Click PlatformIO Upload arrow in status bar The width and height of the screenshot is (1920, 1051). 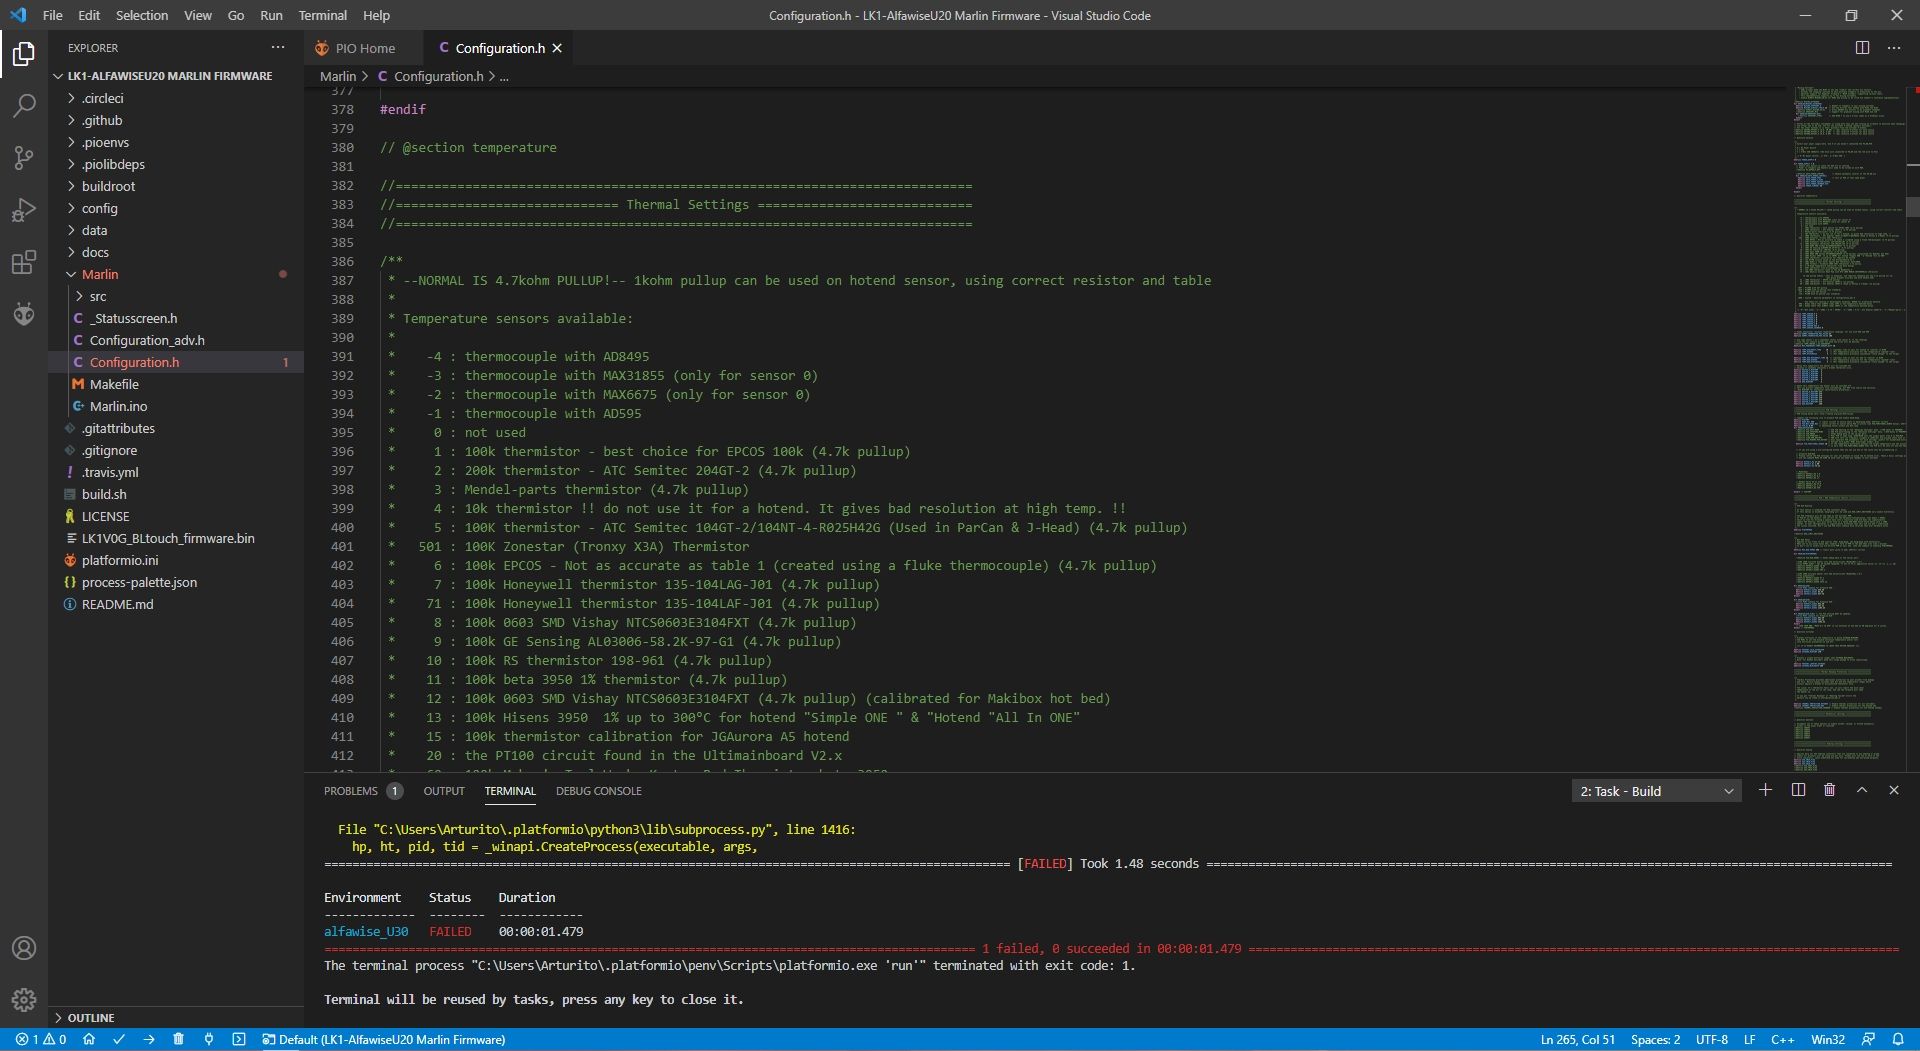149,1039
